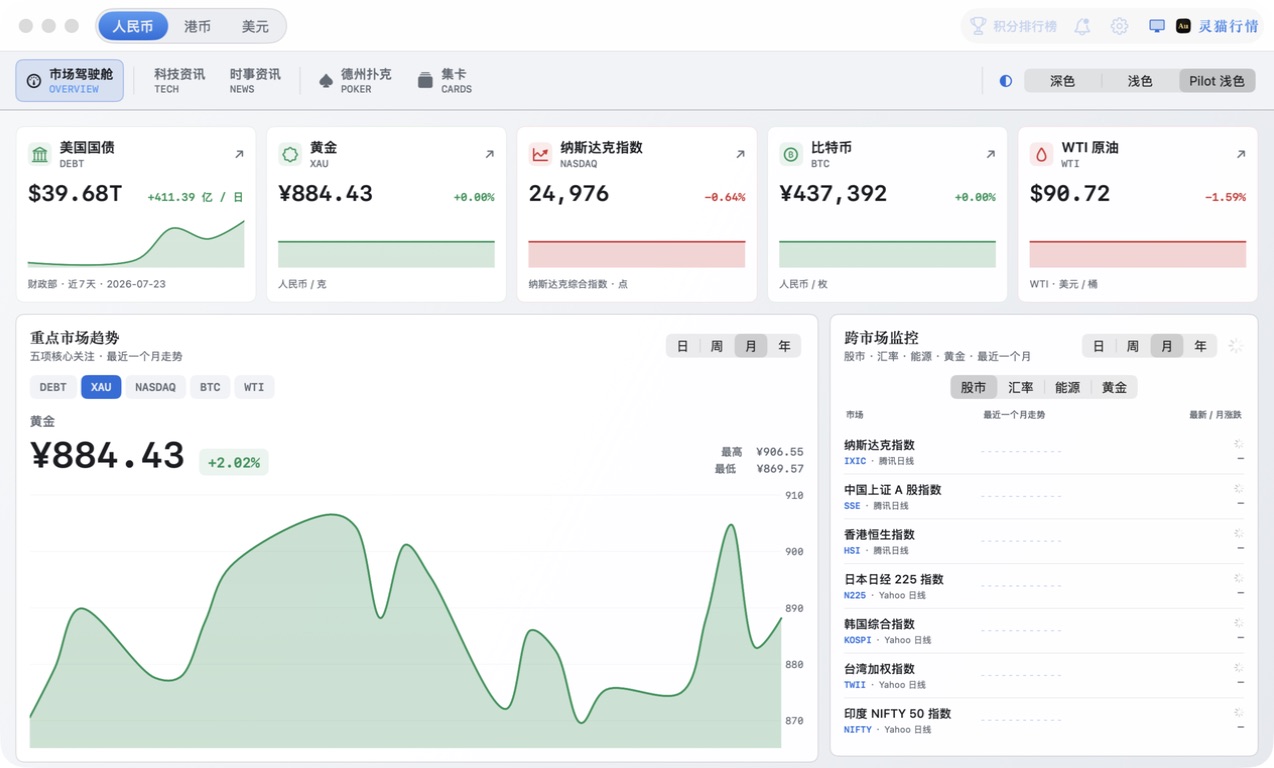Click the 台湾加权指数 TWII row

(x=1044, y=676)
